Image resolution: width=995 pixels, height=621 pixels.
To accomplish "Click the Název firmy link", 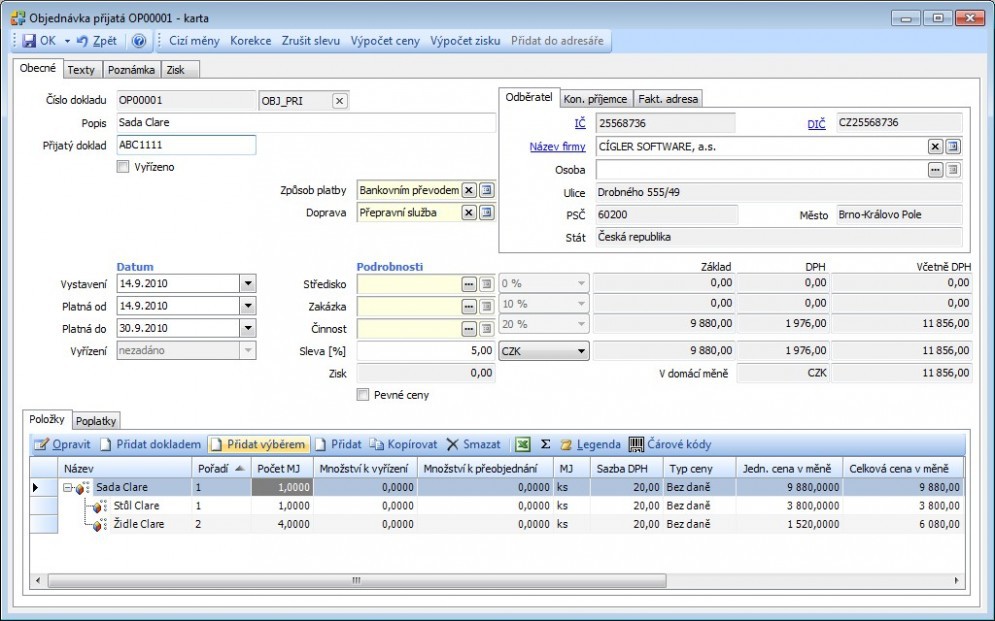I will click(x=557, y=147).
